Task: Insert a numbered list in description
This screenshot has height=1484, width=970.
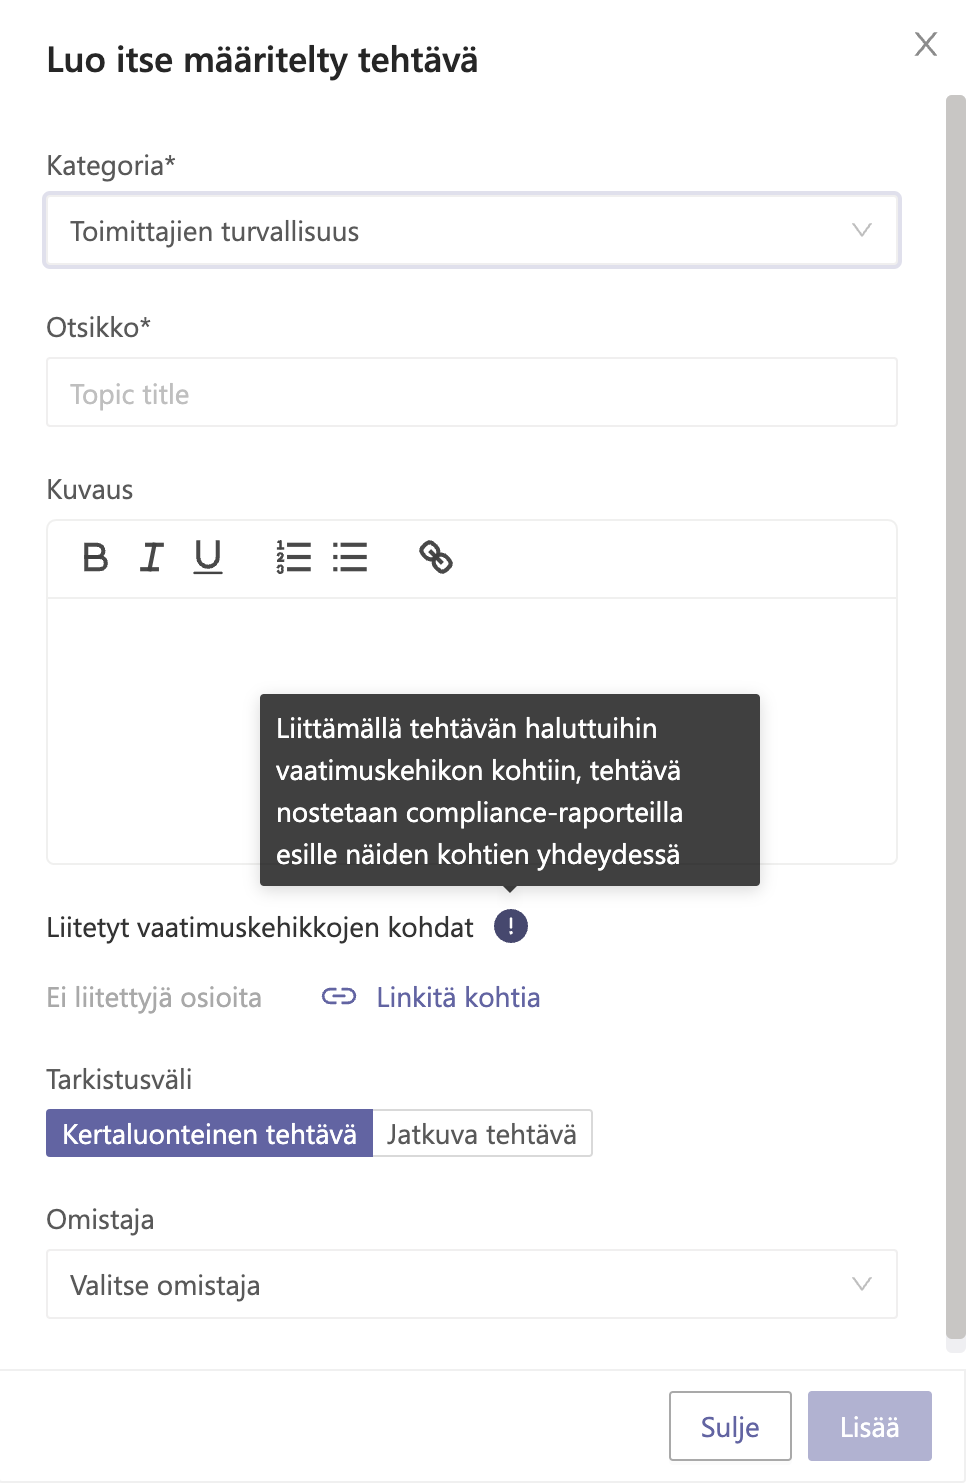Action: click(x=293, y=557)
